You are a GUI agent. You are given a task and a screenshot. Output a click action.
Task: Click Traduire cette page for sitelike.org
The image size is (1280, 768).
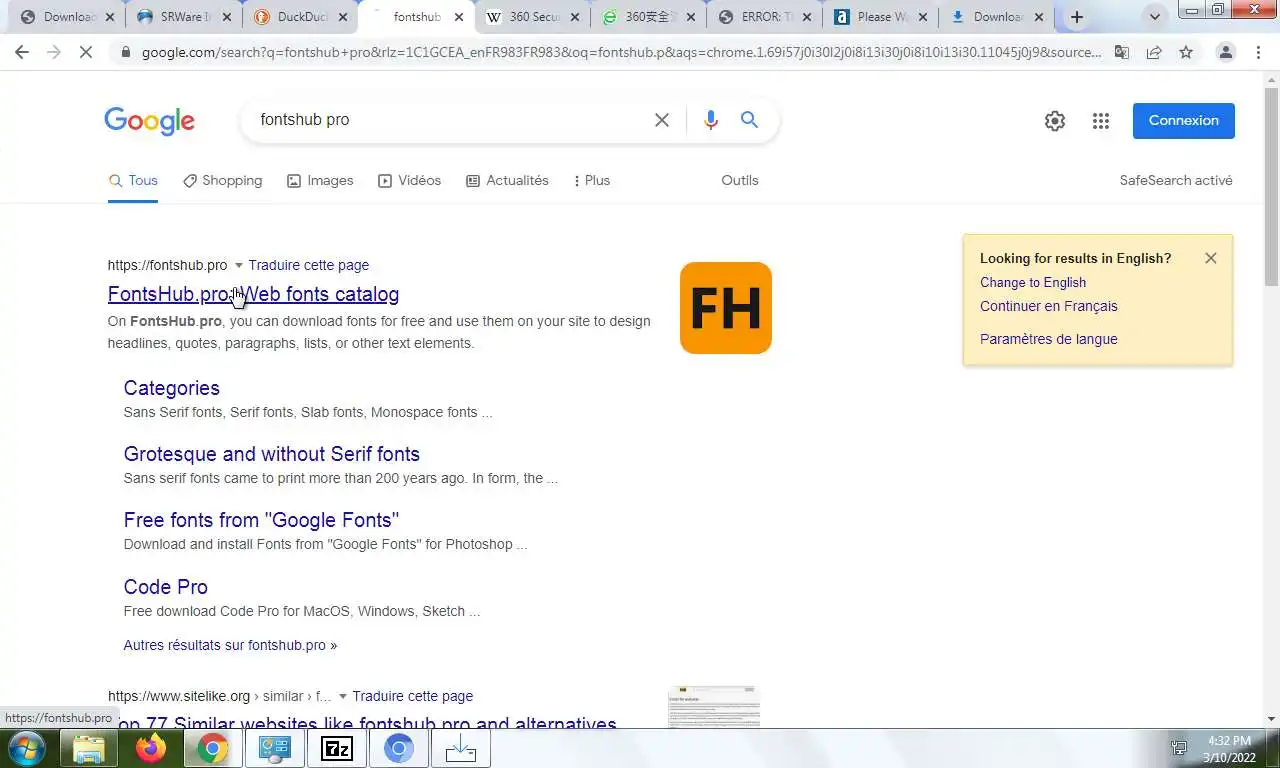(412, 696)
